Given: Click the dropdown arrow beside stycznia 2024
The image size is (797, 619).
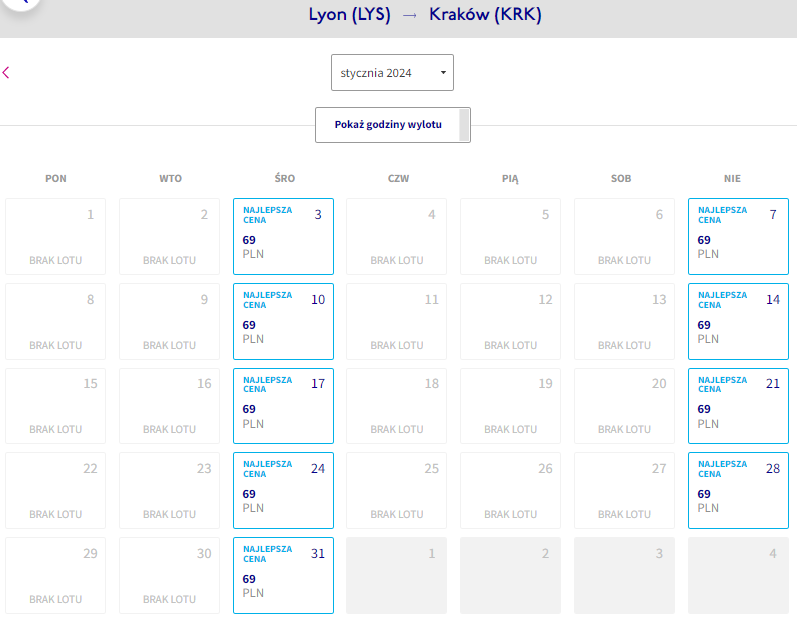Looking at the screenshot, I should pyautogui.click(x=443, y=73).
